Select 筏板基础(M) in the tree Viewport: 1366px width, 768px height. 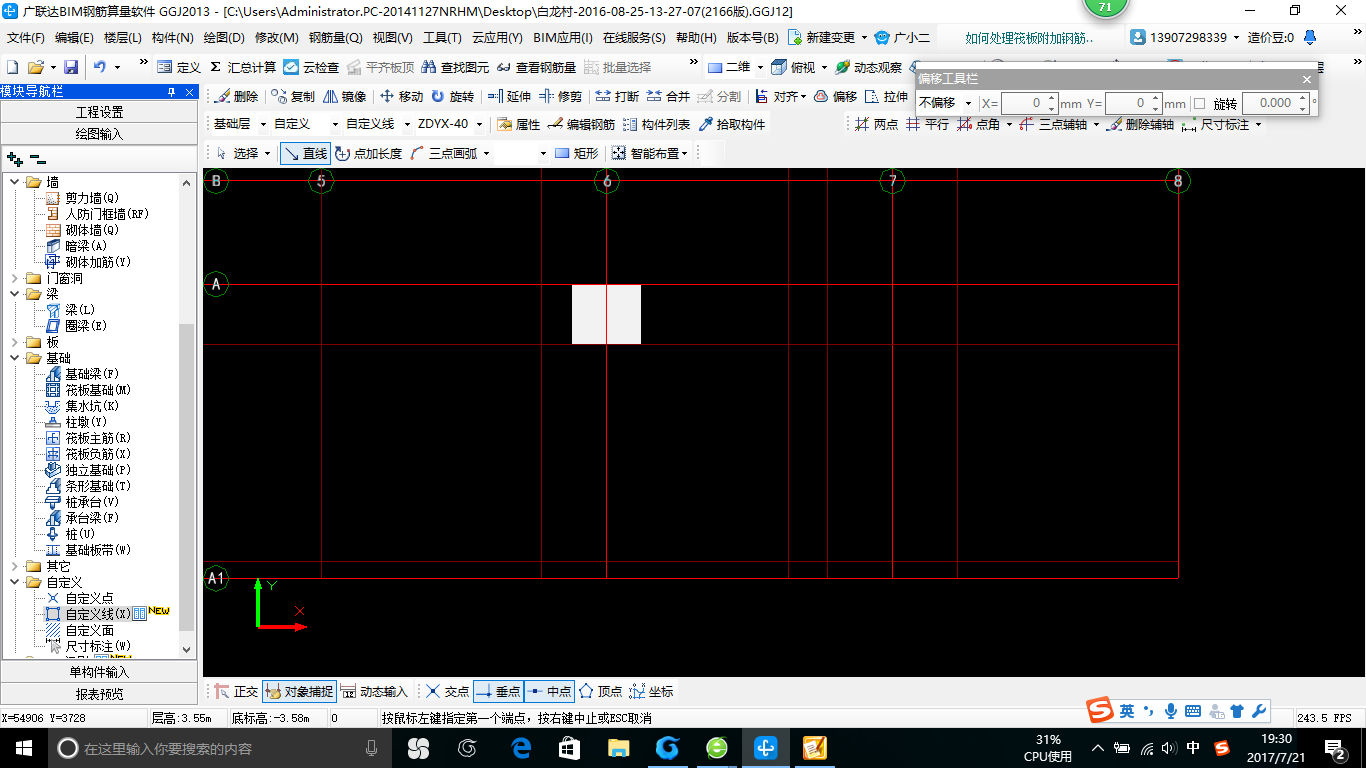coord(98,390)
